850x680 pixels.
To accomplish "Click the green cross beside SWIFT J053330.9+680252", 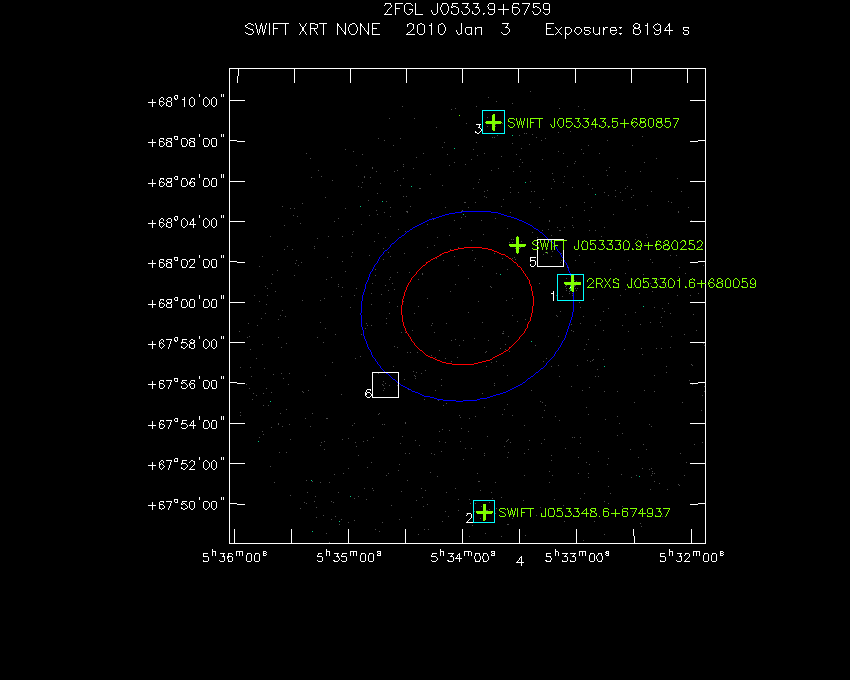I will pyautogui.click(x=518, y=245).
